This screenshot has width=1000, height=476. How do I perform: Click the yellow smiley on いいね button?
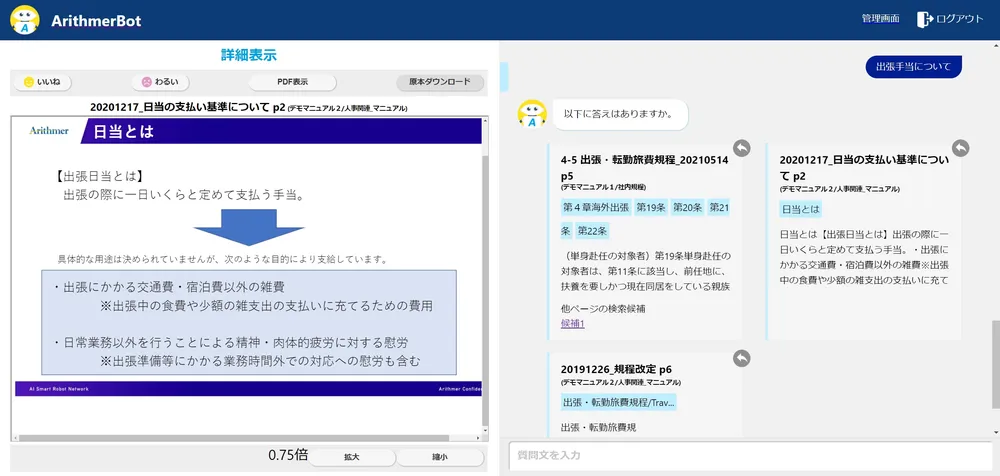click(x=28, y=82)
